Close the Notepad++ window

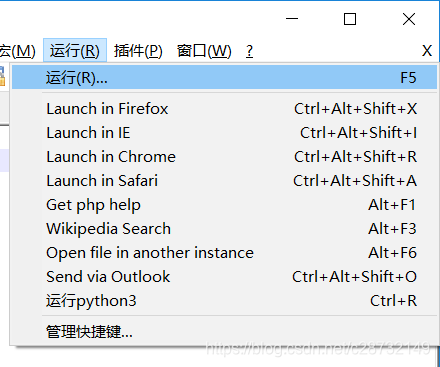tap(409, 19)
